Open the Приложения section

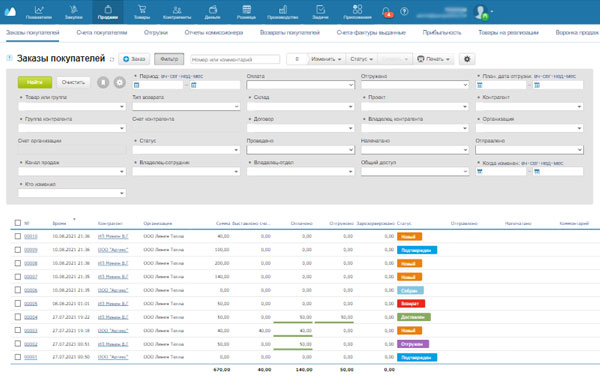[357, 12]
